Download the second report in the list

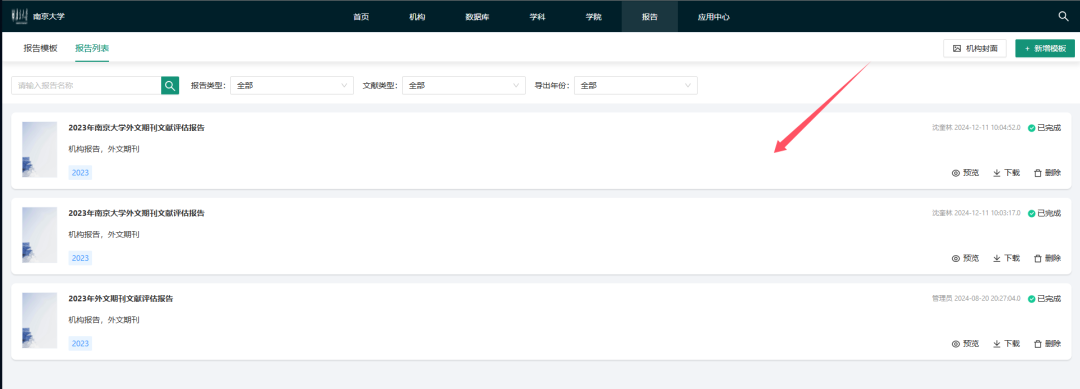[x=1006, y=258]
